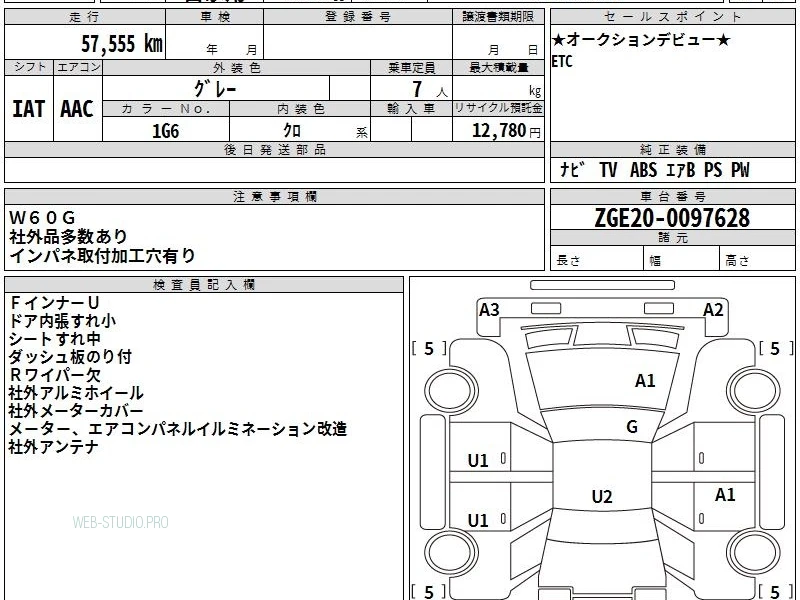Select the イルミネーション改造 note line
Image resolution: width=800 pixels, height=600 pixels.
tap(178, 429)
